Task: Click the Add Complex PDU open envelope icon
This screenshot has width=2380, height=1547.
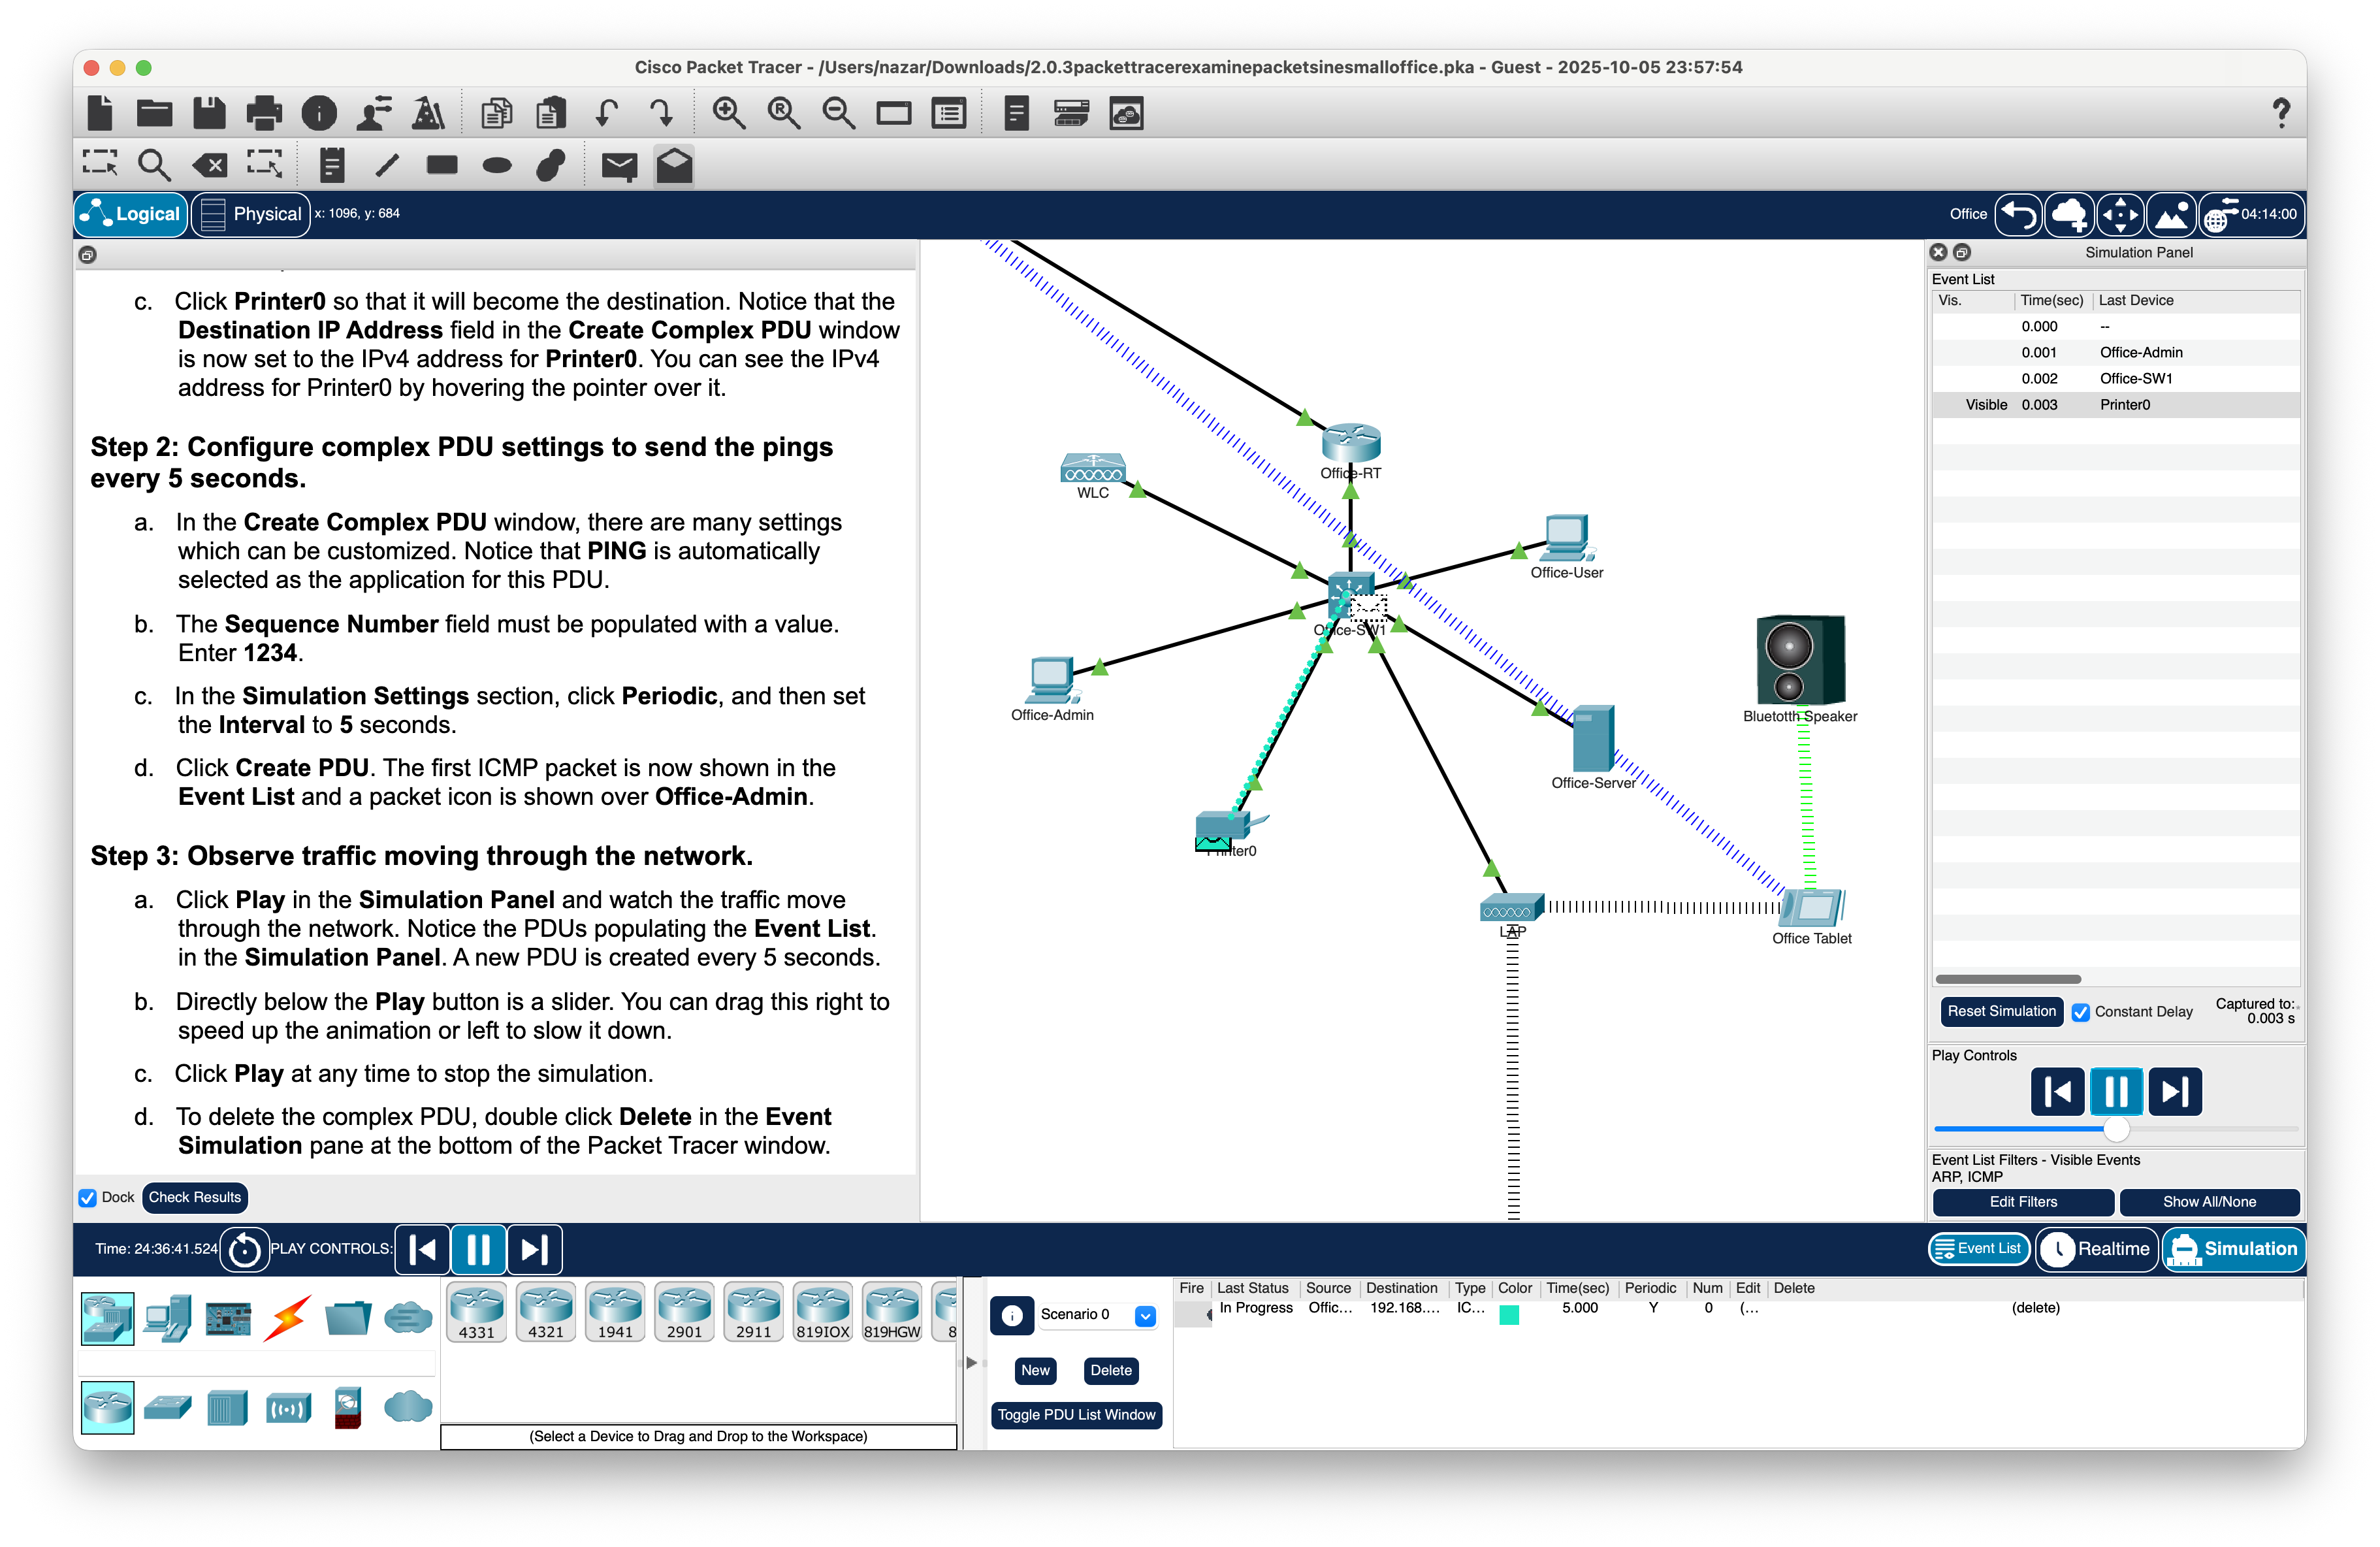Action: [675, 165]
